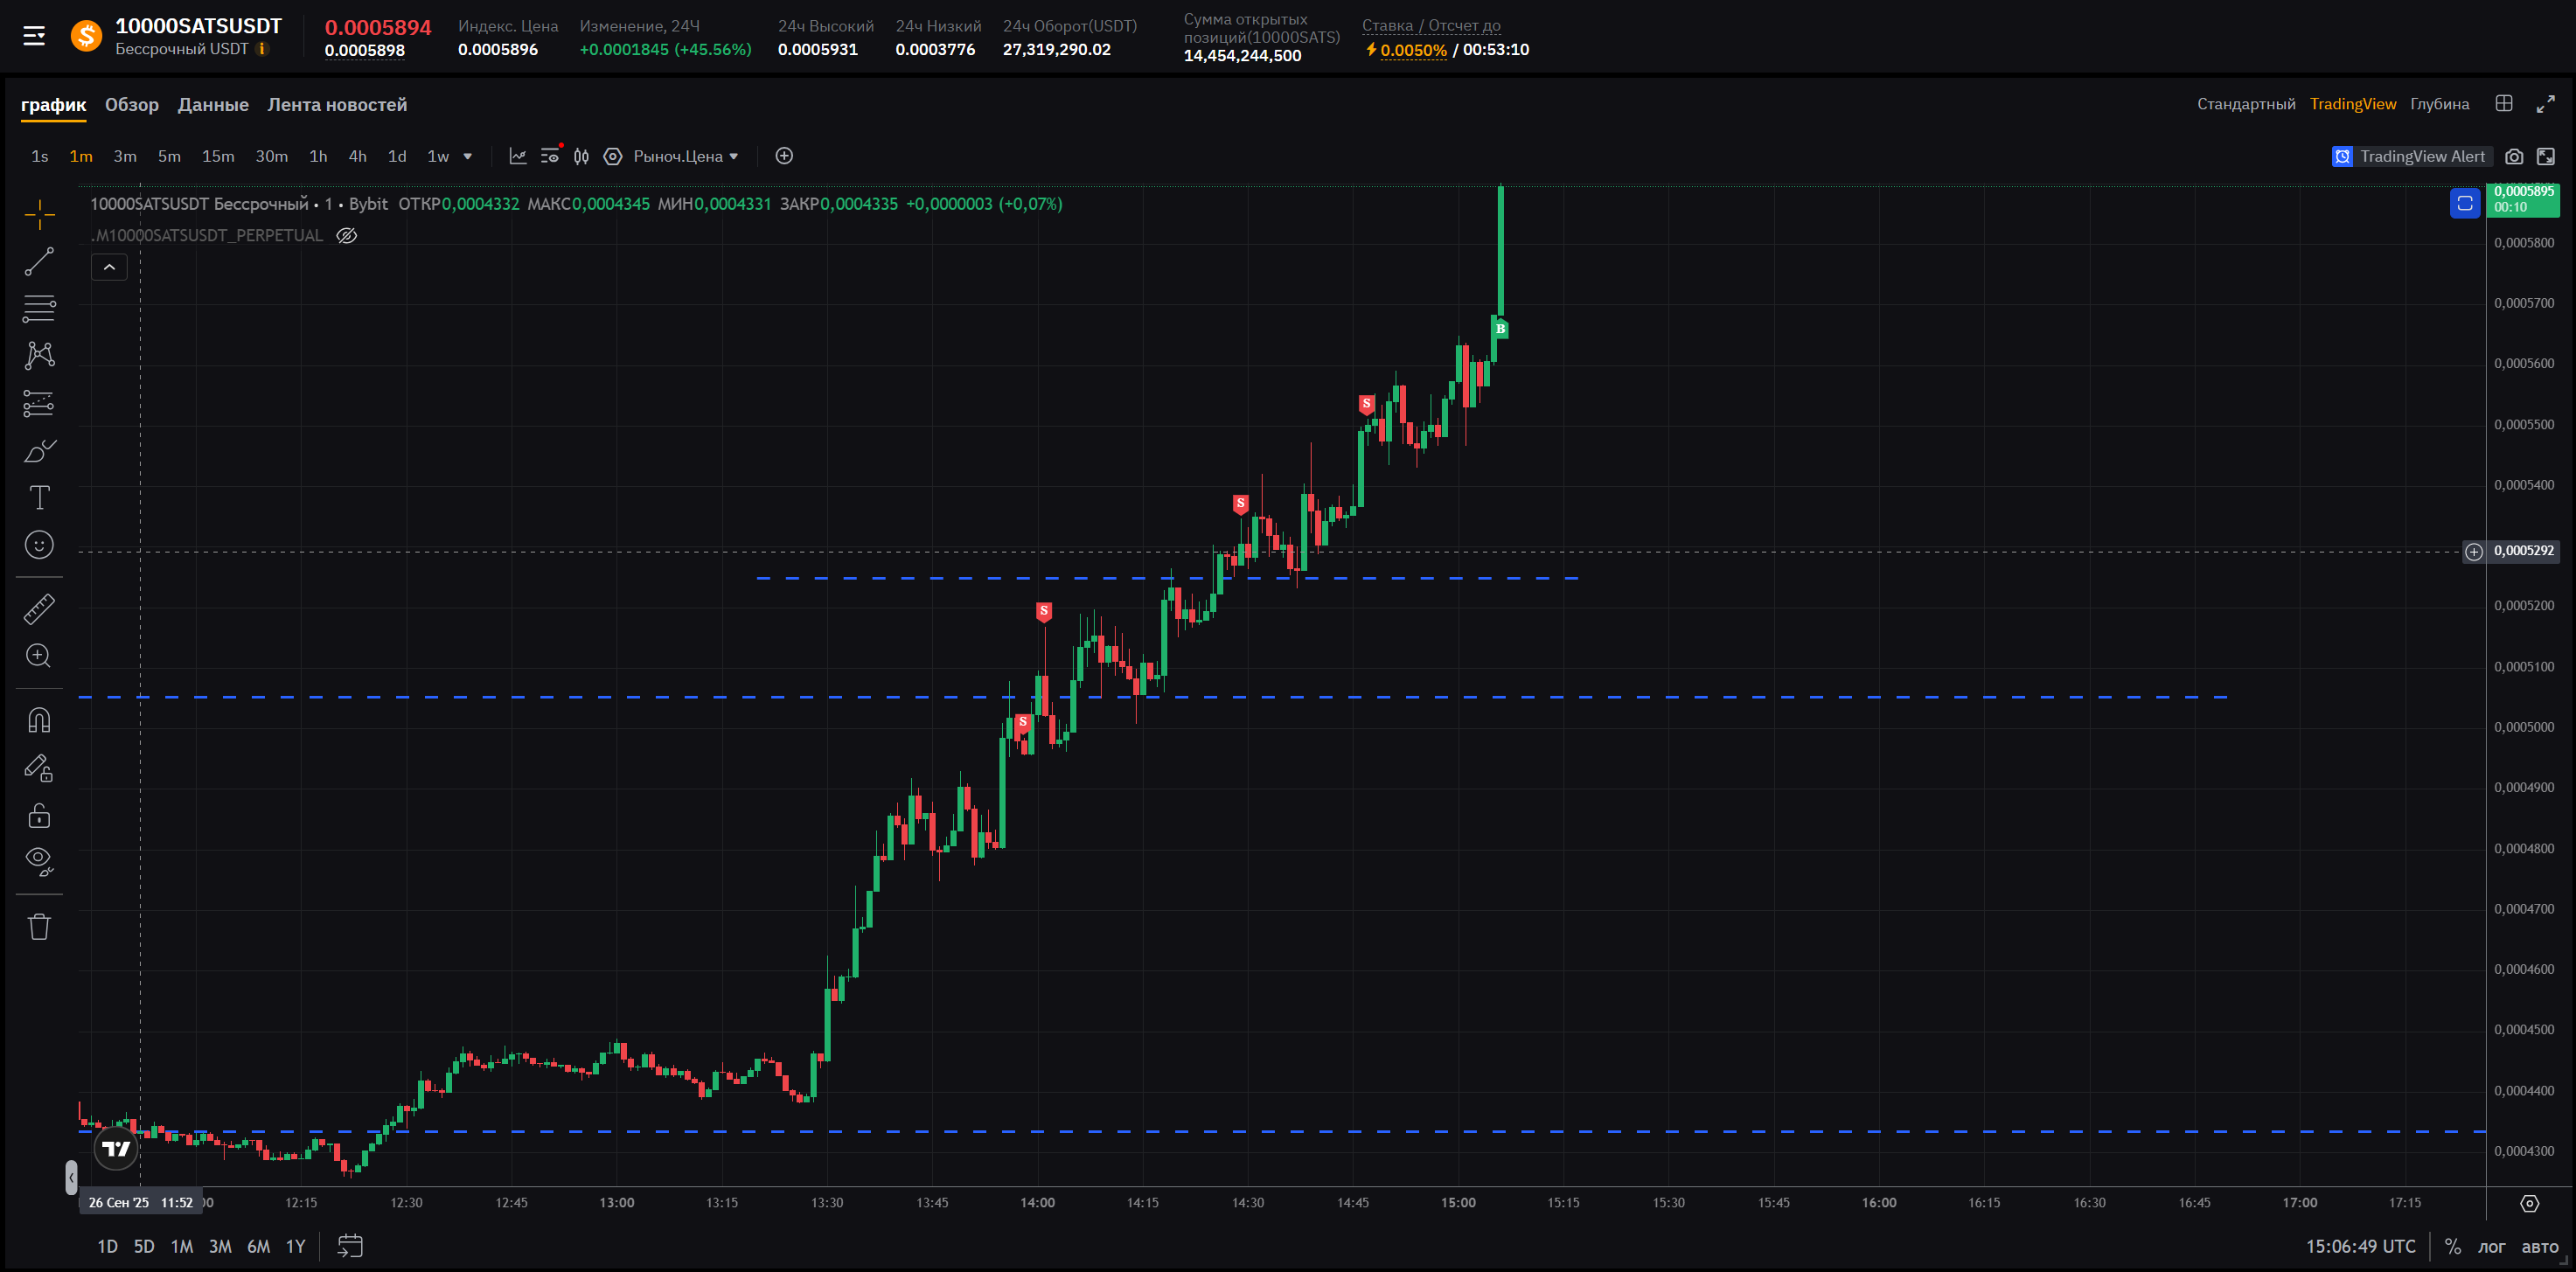Enable logarithmic scale with лог
This screenshot has height=1272, width=2576.
pyautogui.click(x=2491, y=1247)
